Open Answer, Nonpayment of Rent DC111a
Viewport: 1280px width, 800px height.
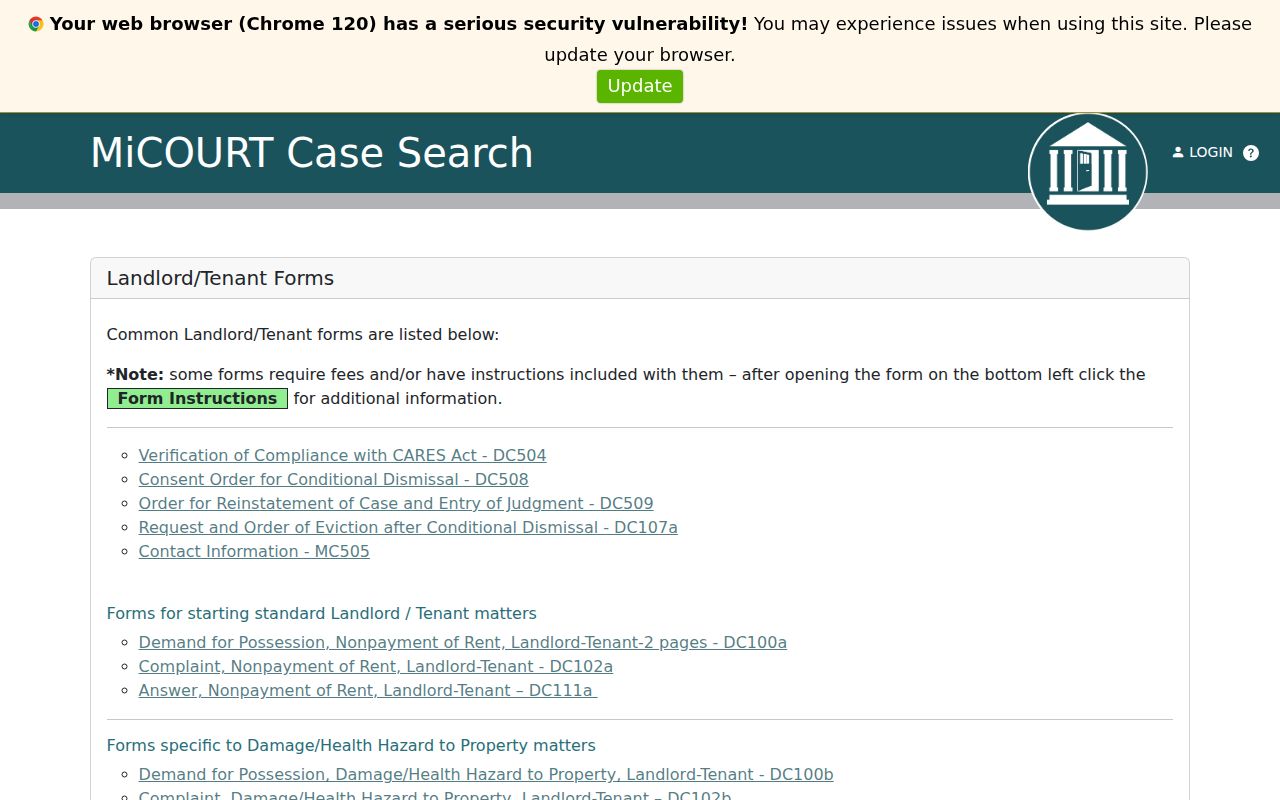click(368, 690)
